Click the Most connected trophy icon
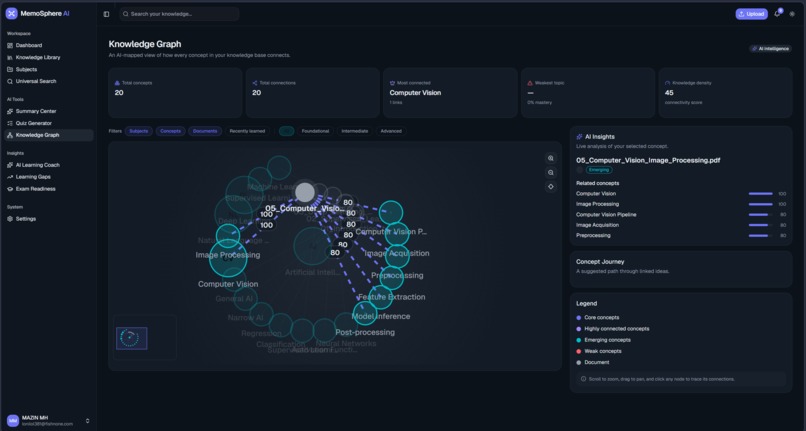This screenshot has height=431, width=806. click(x=392, y=83)
